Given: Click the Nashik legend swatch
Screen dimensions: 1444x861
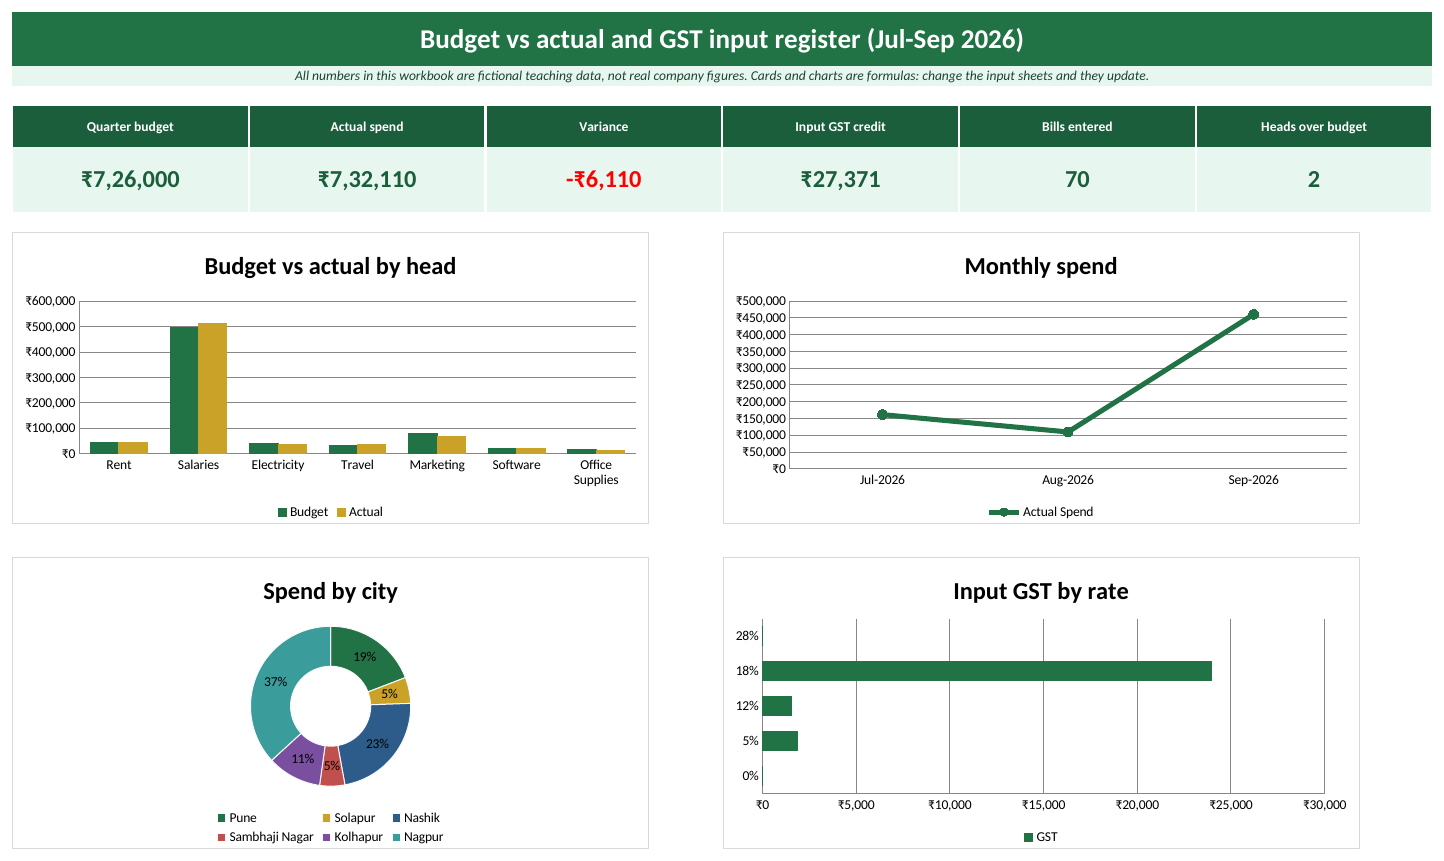Looking at the screenshot, I should pyautogui.click(x=397, y=818).
